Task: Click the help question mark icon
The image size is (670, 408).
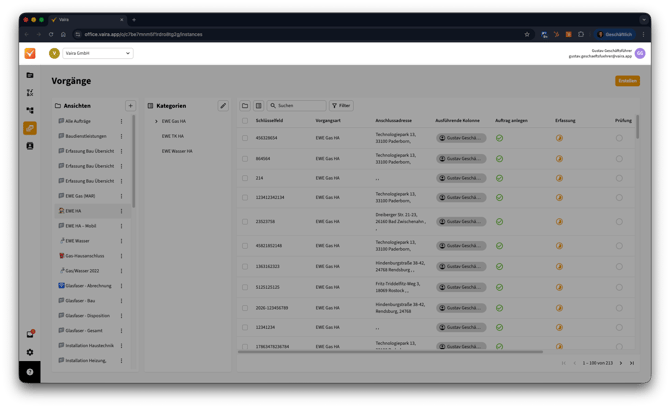Action: [x=30, y=372]
